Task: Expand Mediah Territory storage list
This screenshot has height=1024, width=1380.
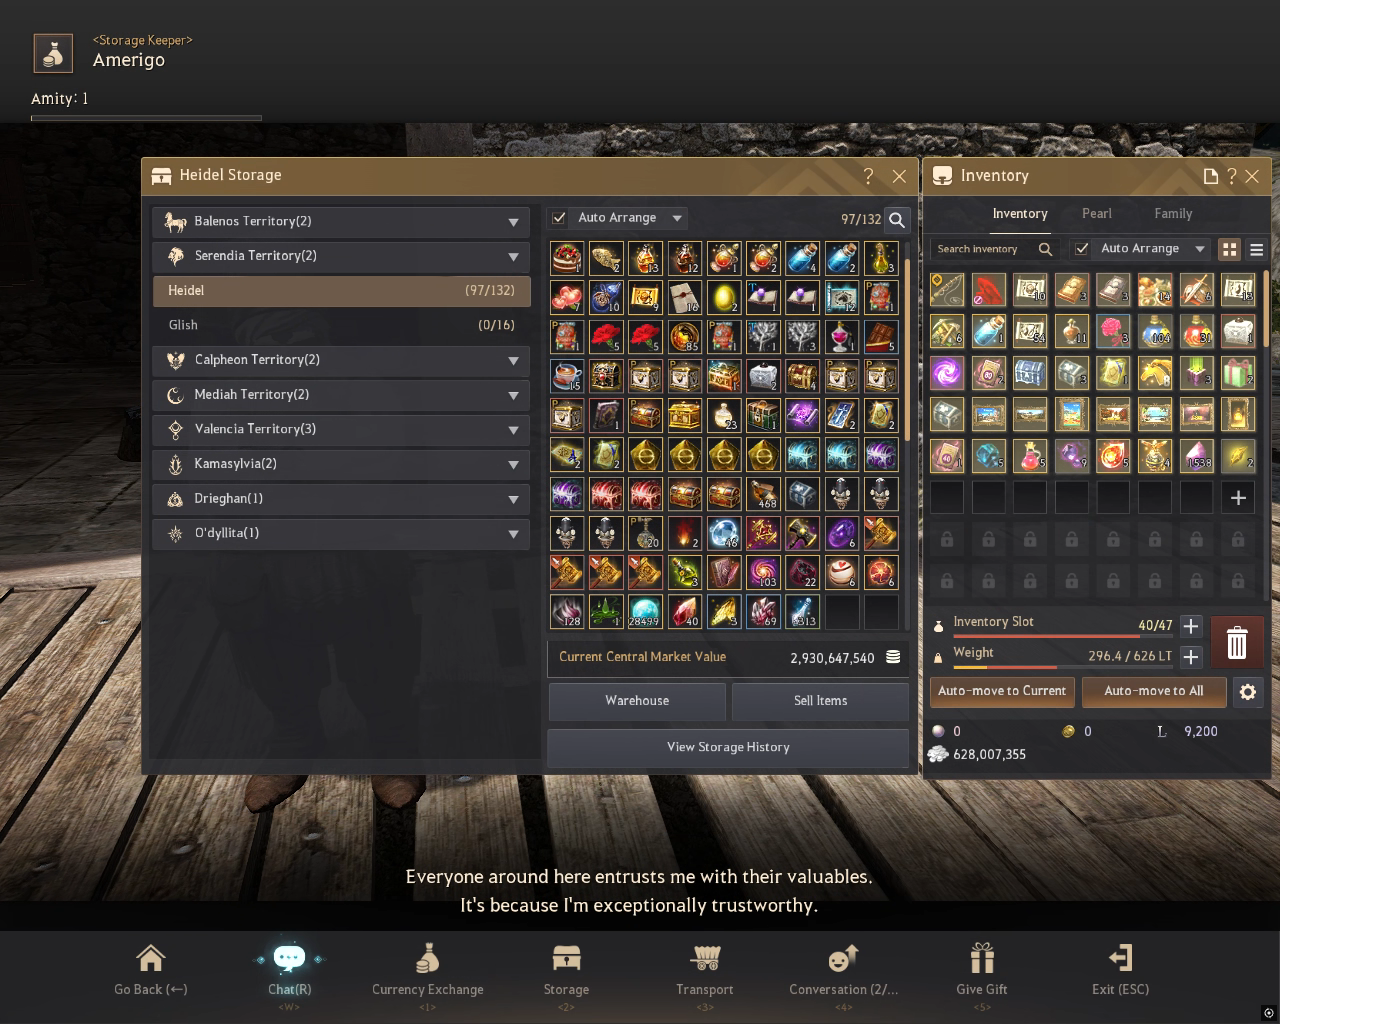Action: pyautogui.click(x=341, y=395)
